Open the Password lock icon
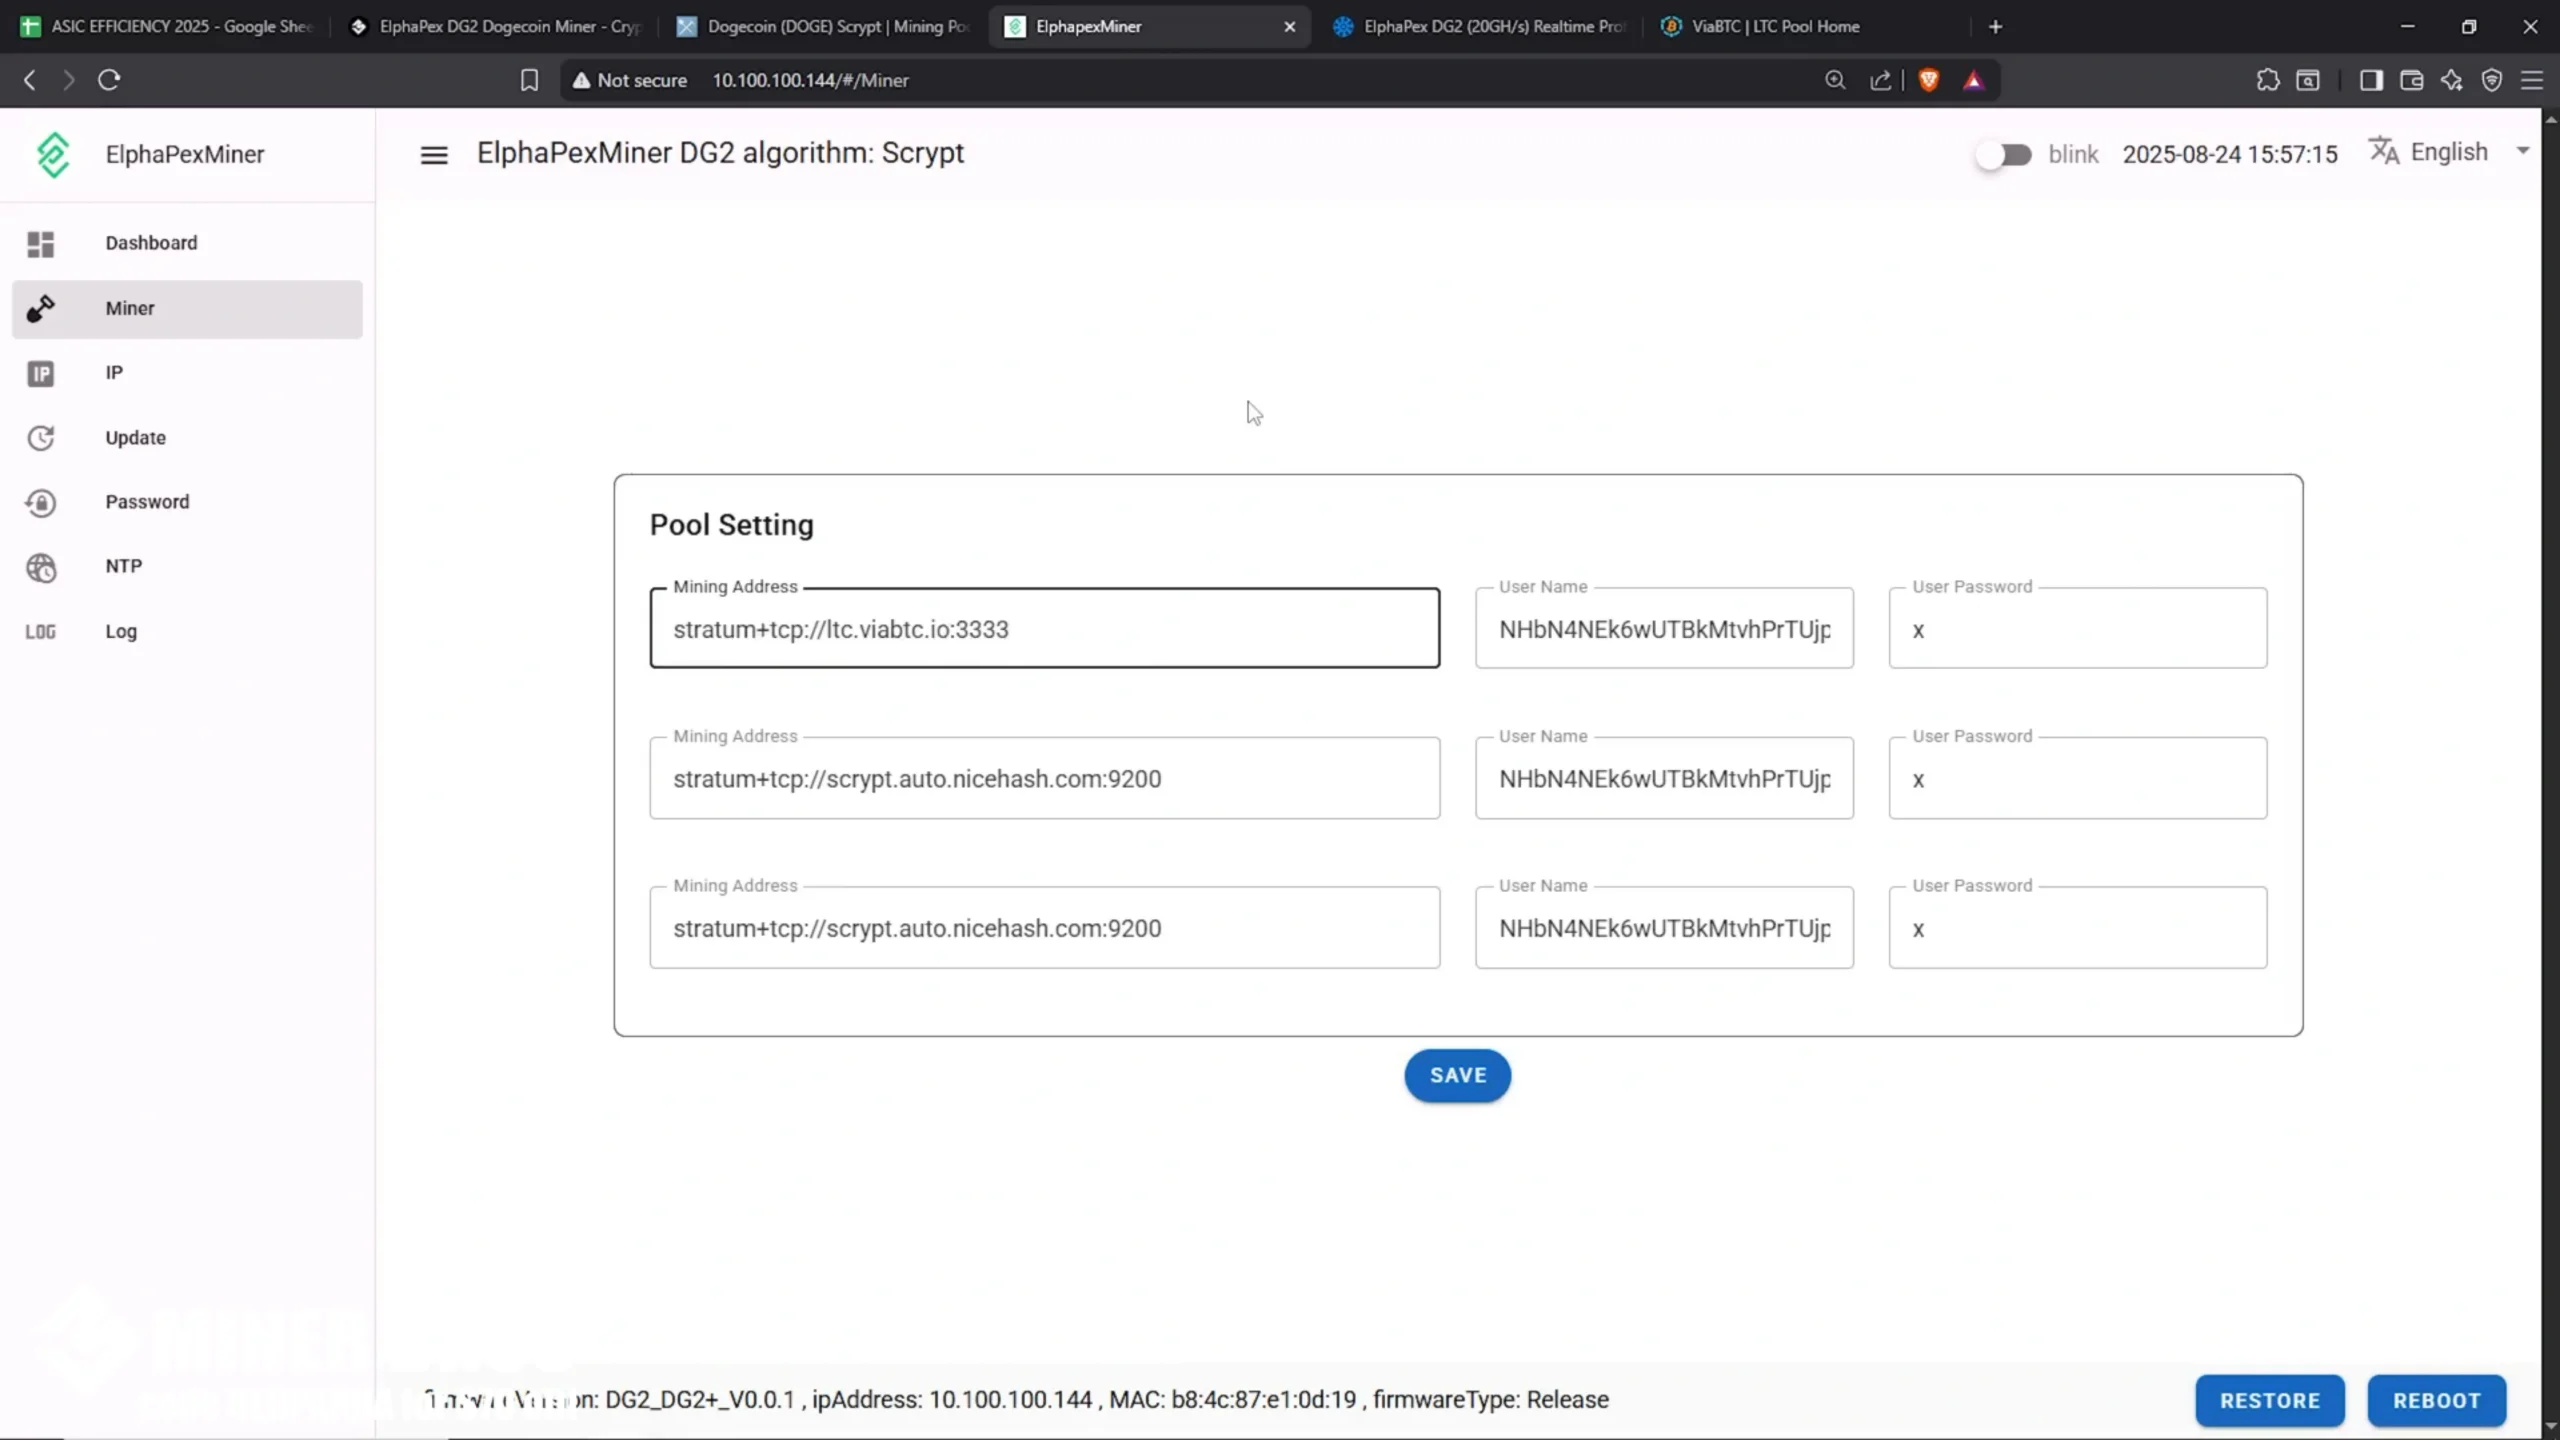The width and height of the screenshot is (2560, 1440). tap(40, 503)
